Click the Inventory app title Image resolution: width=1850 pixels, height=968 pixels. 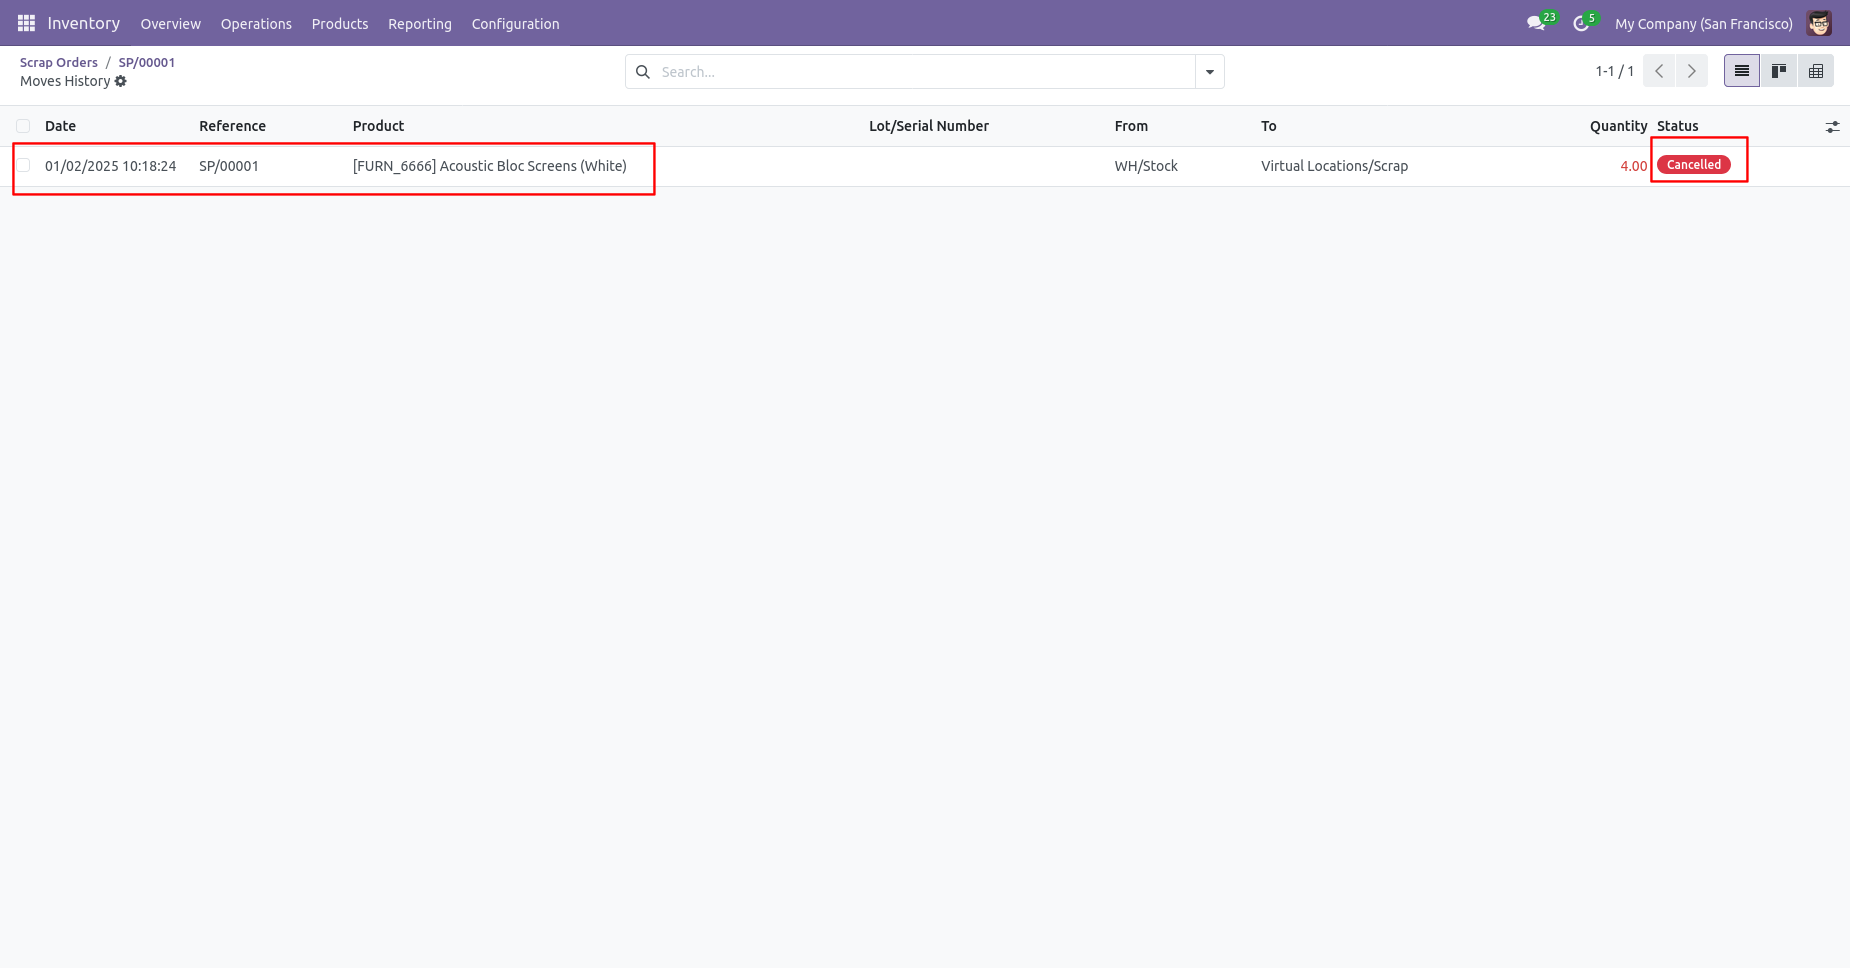pyautogui.click(x=84, y=23)
